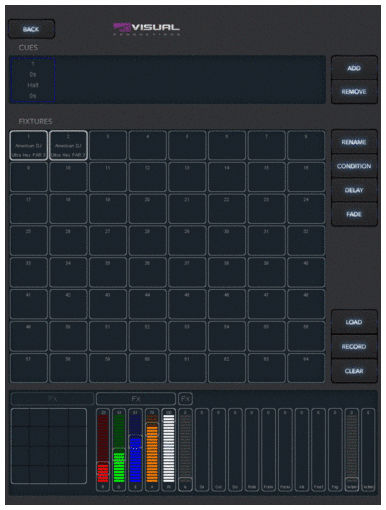
Task: Select empty fixture slot 33
Action: [x=29, y=272]
